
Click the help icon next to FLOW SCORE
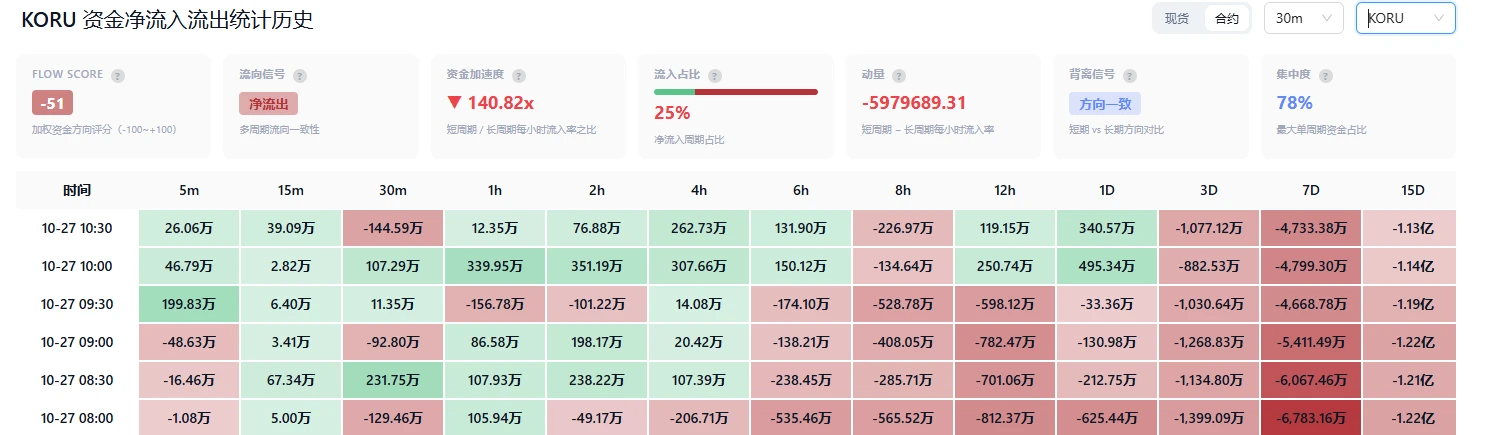point(118,75)
